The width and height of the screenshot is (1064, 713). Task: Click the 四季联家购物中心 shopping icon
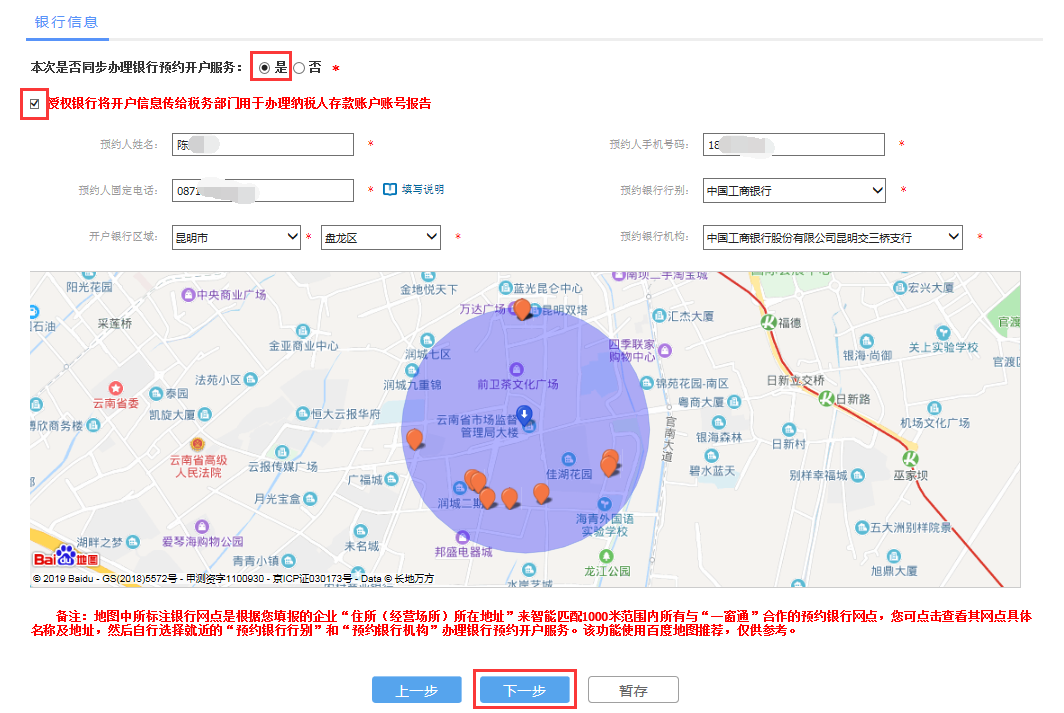click(x=665, y=350)
